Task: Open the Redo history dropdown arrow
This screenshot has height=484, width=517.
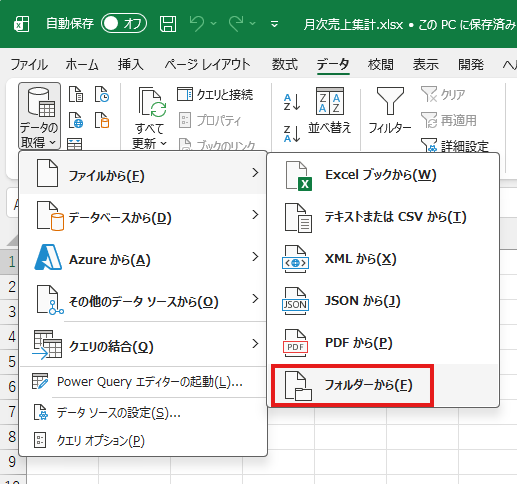Action: [253, 24]
